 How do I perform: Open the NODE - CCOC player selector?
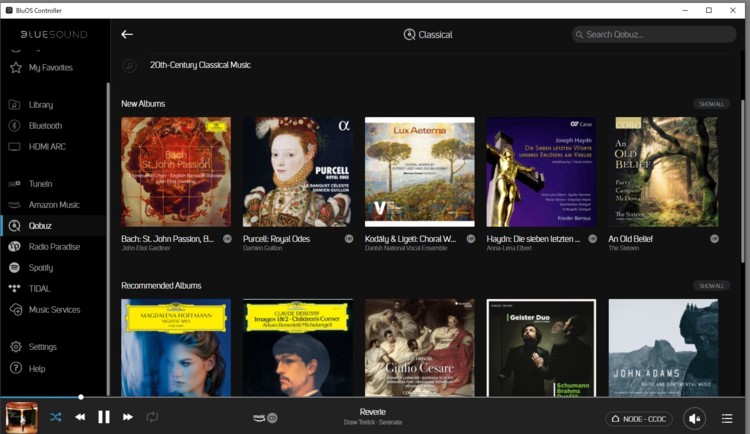639,419
